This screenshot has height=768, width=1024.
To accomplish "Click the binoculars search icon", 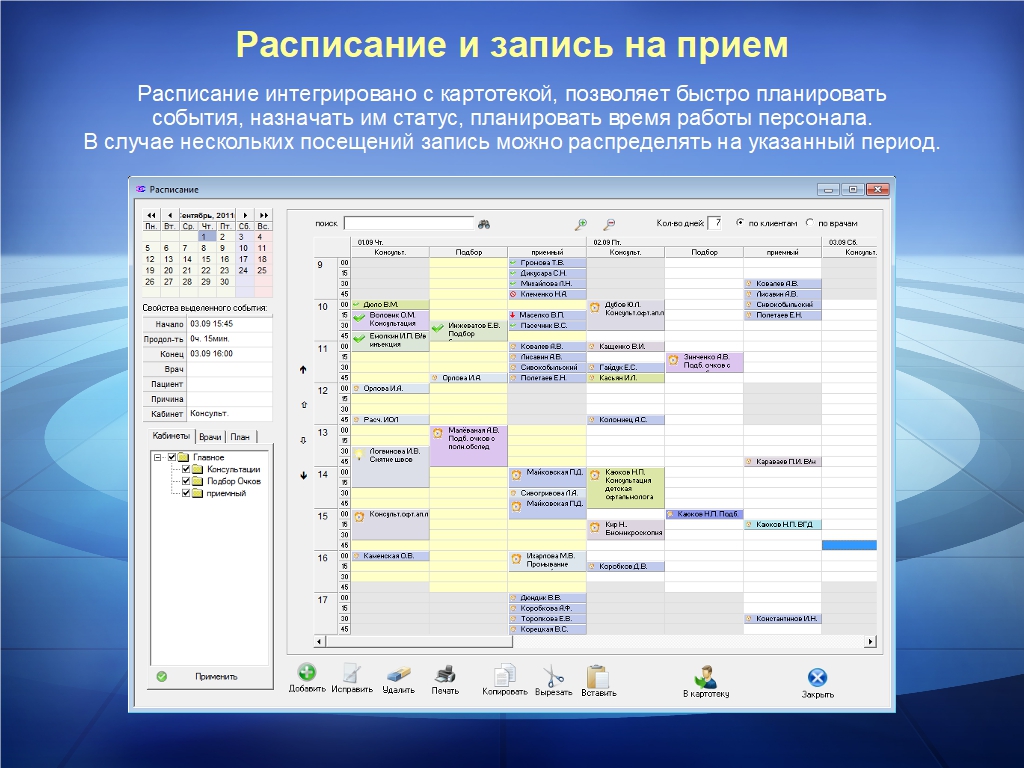I will coord(485,224).
